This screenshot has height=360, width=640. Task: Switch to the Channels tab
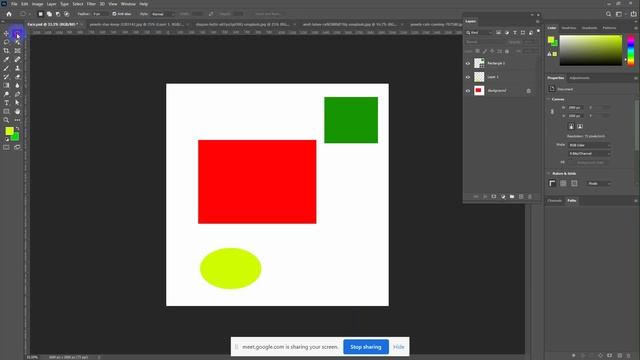(x=554, y=200)
